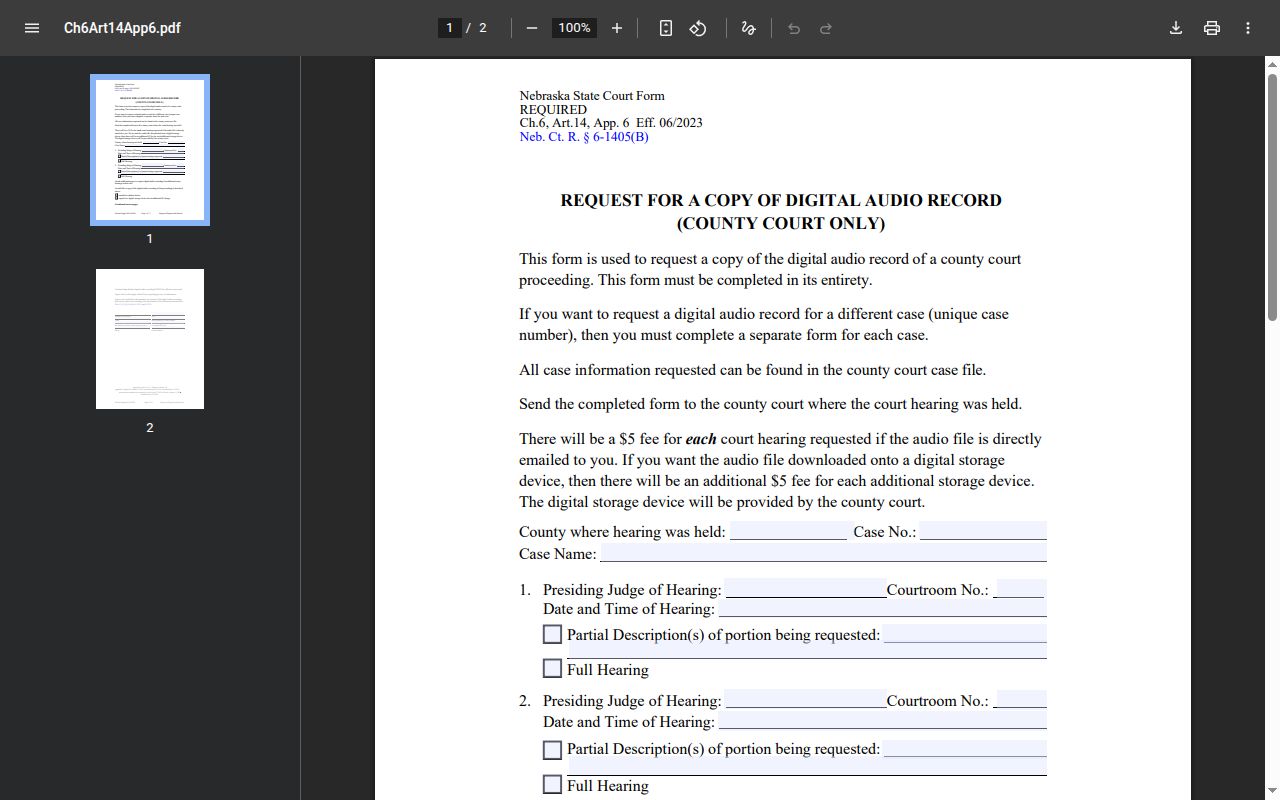Viewport: 1280px width, 800px height.
Task: Click the Ch6Art14App6.pdf file title
Action: click(x=122, y=28)
